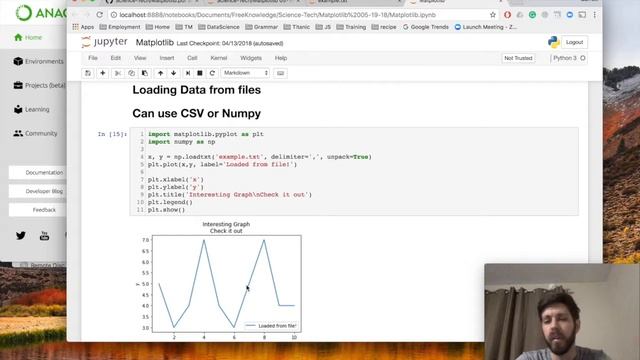640x360 pixels.
Task: Click the YouTube icon in Anaconda Navigator
Action: tap(44, 236)
